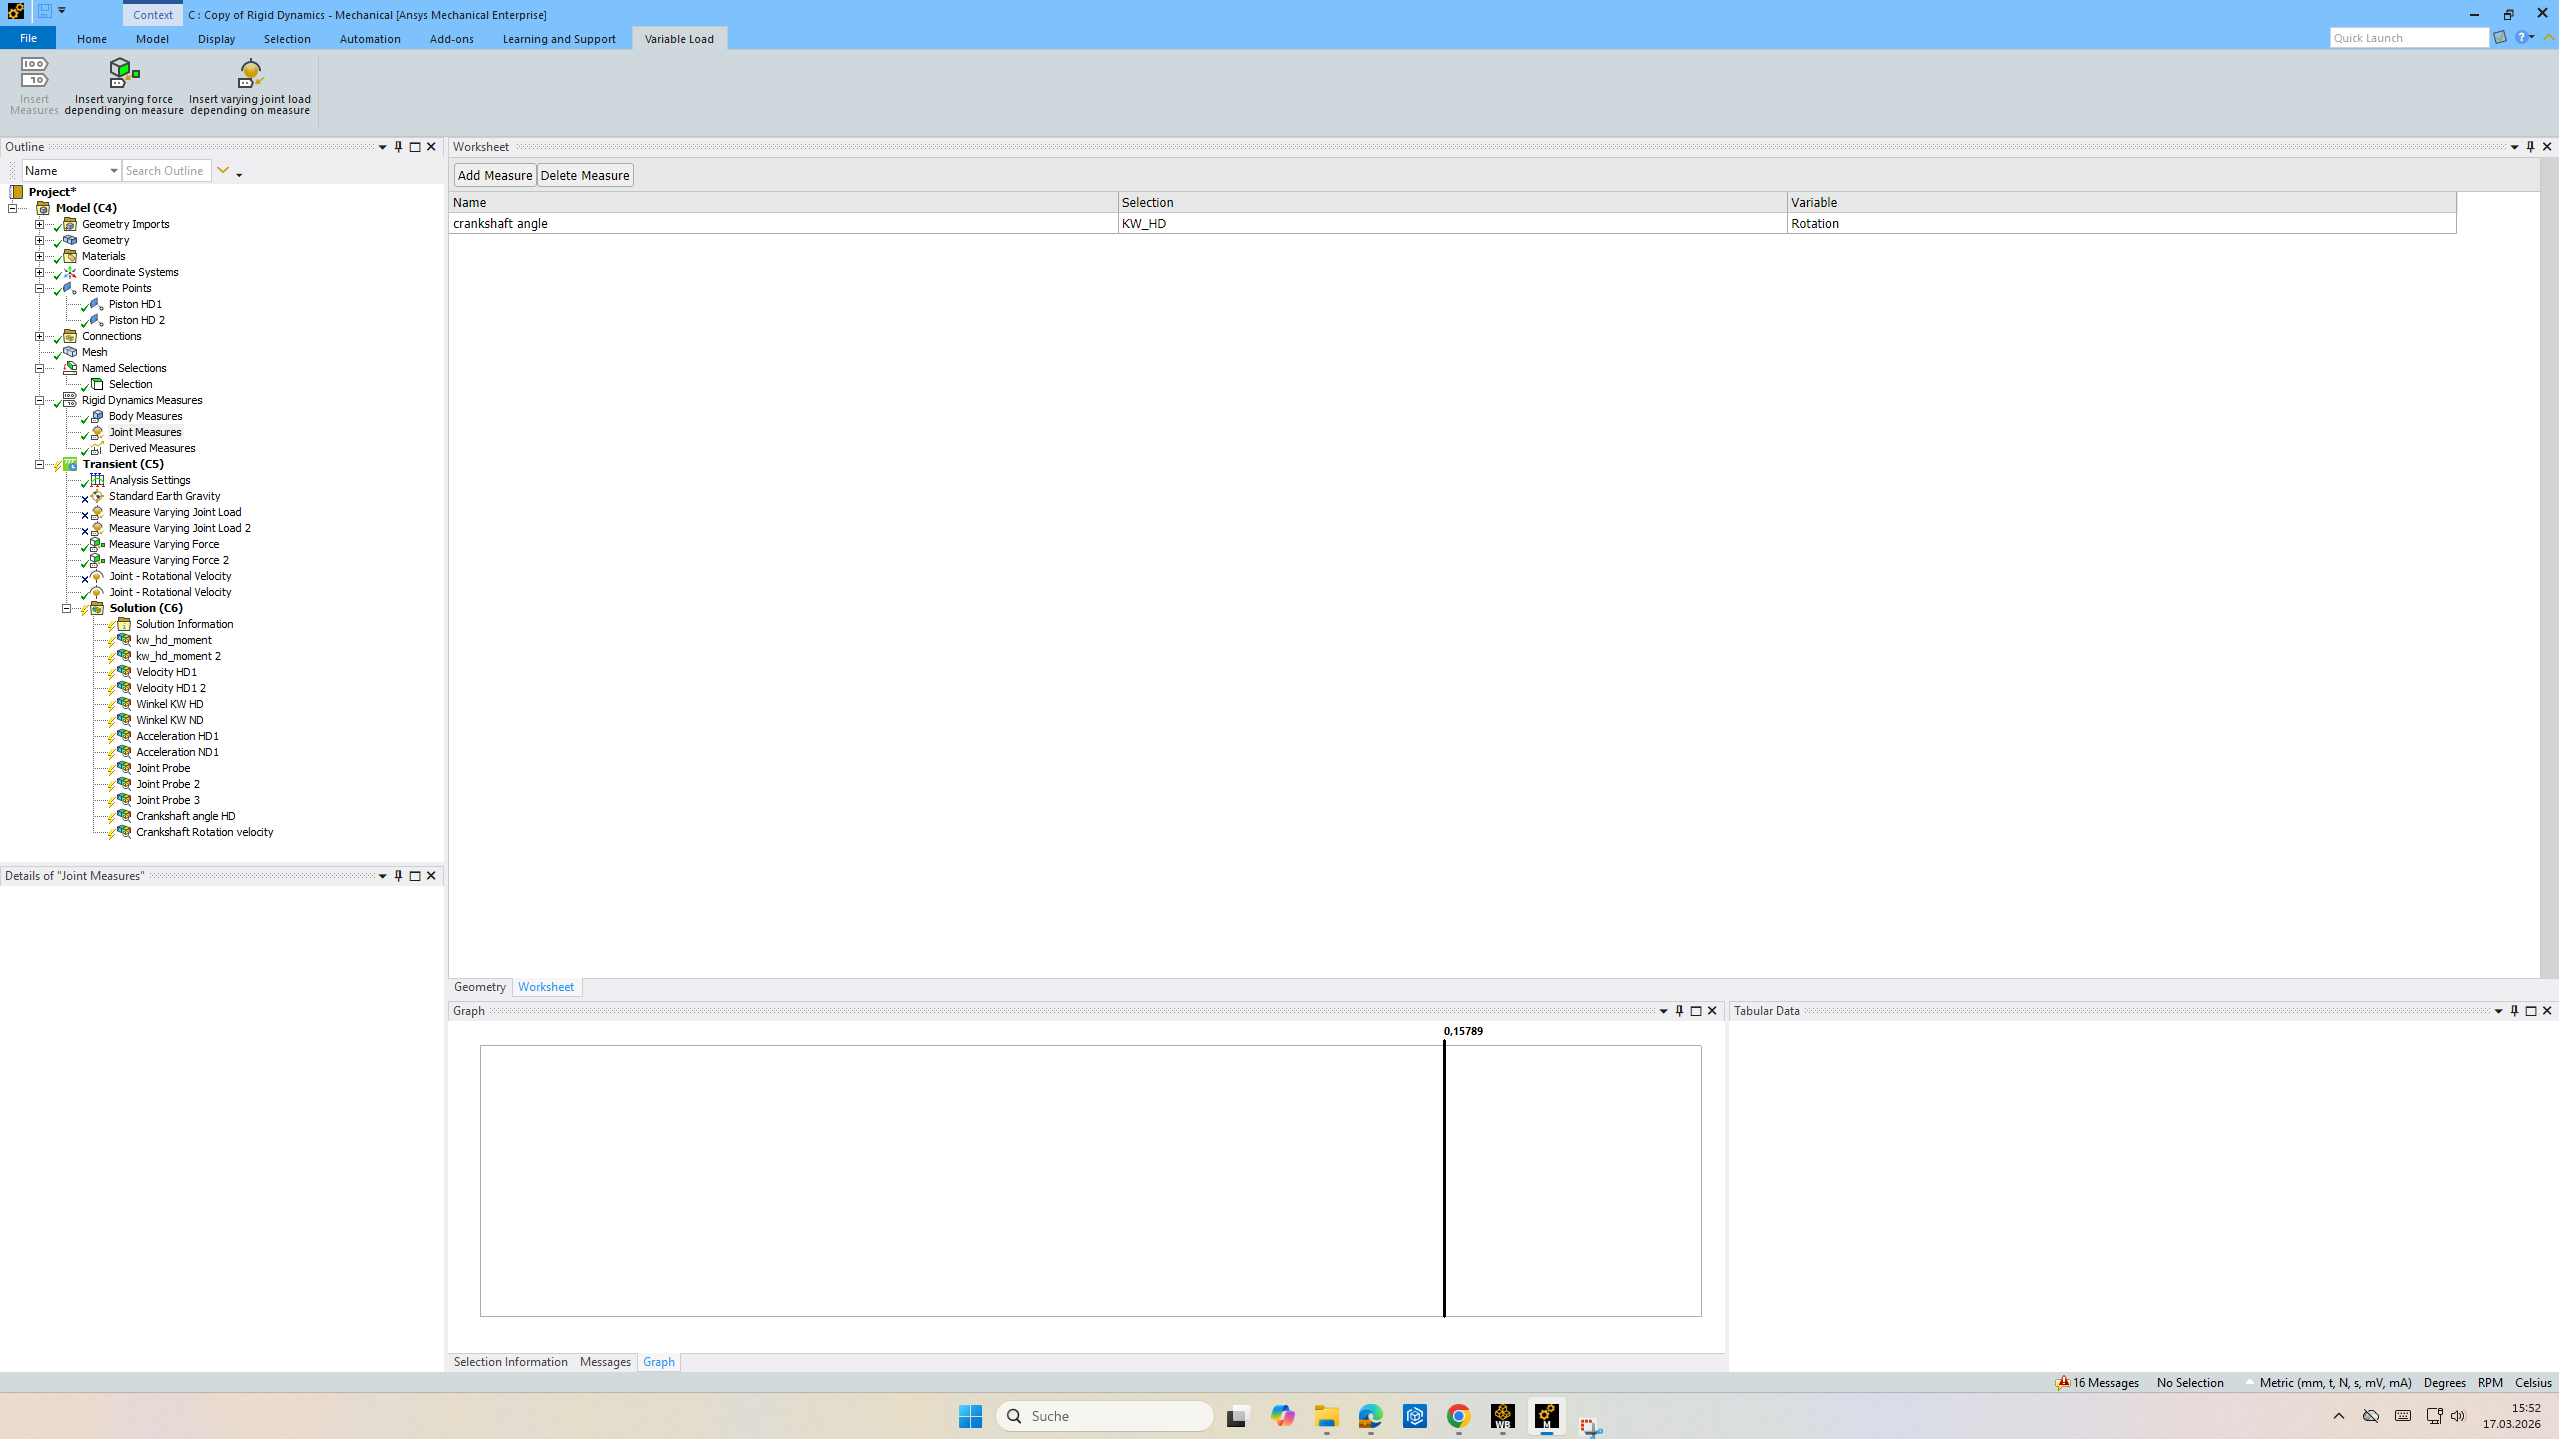Pin the Outline panel

(398, 147)
